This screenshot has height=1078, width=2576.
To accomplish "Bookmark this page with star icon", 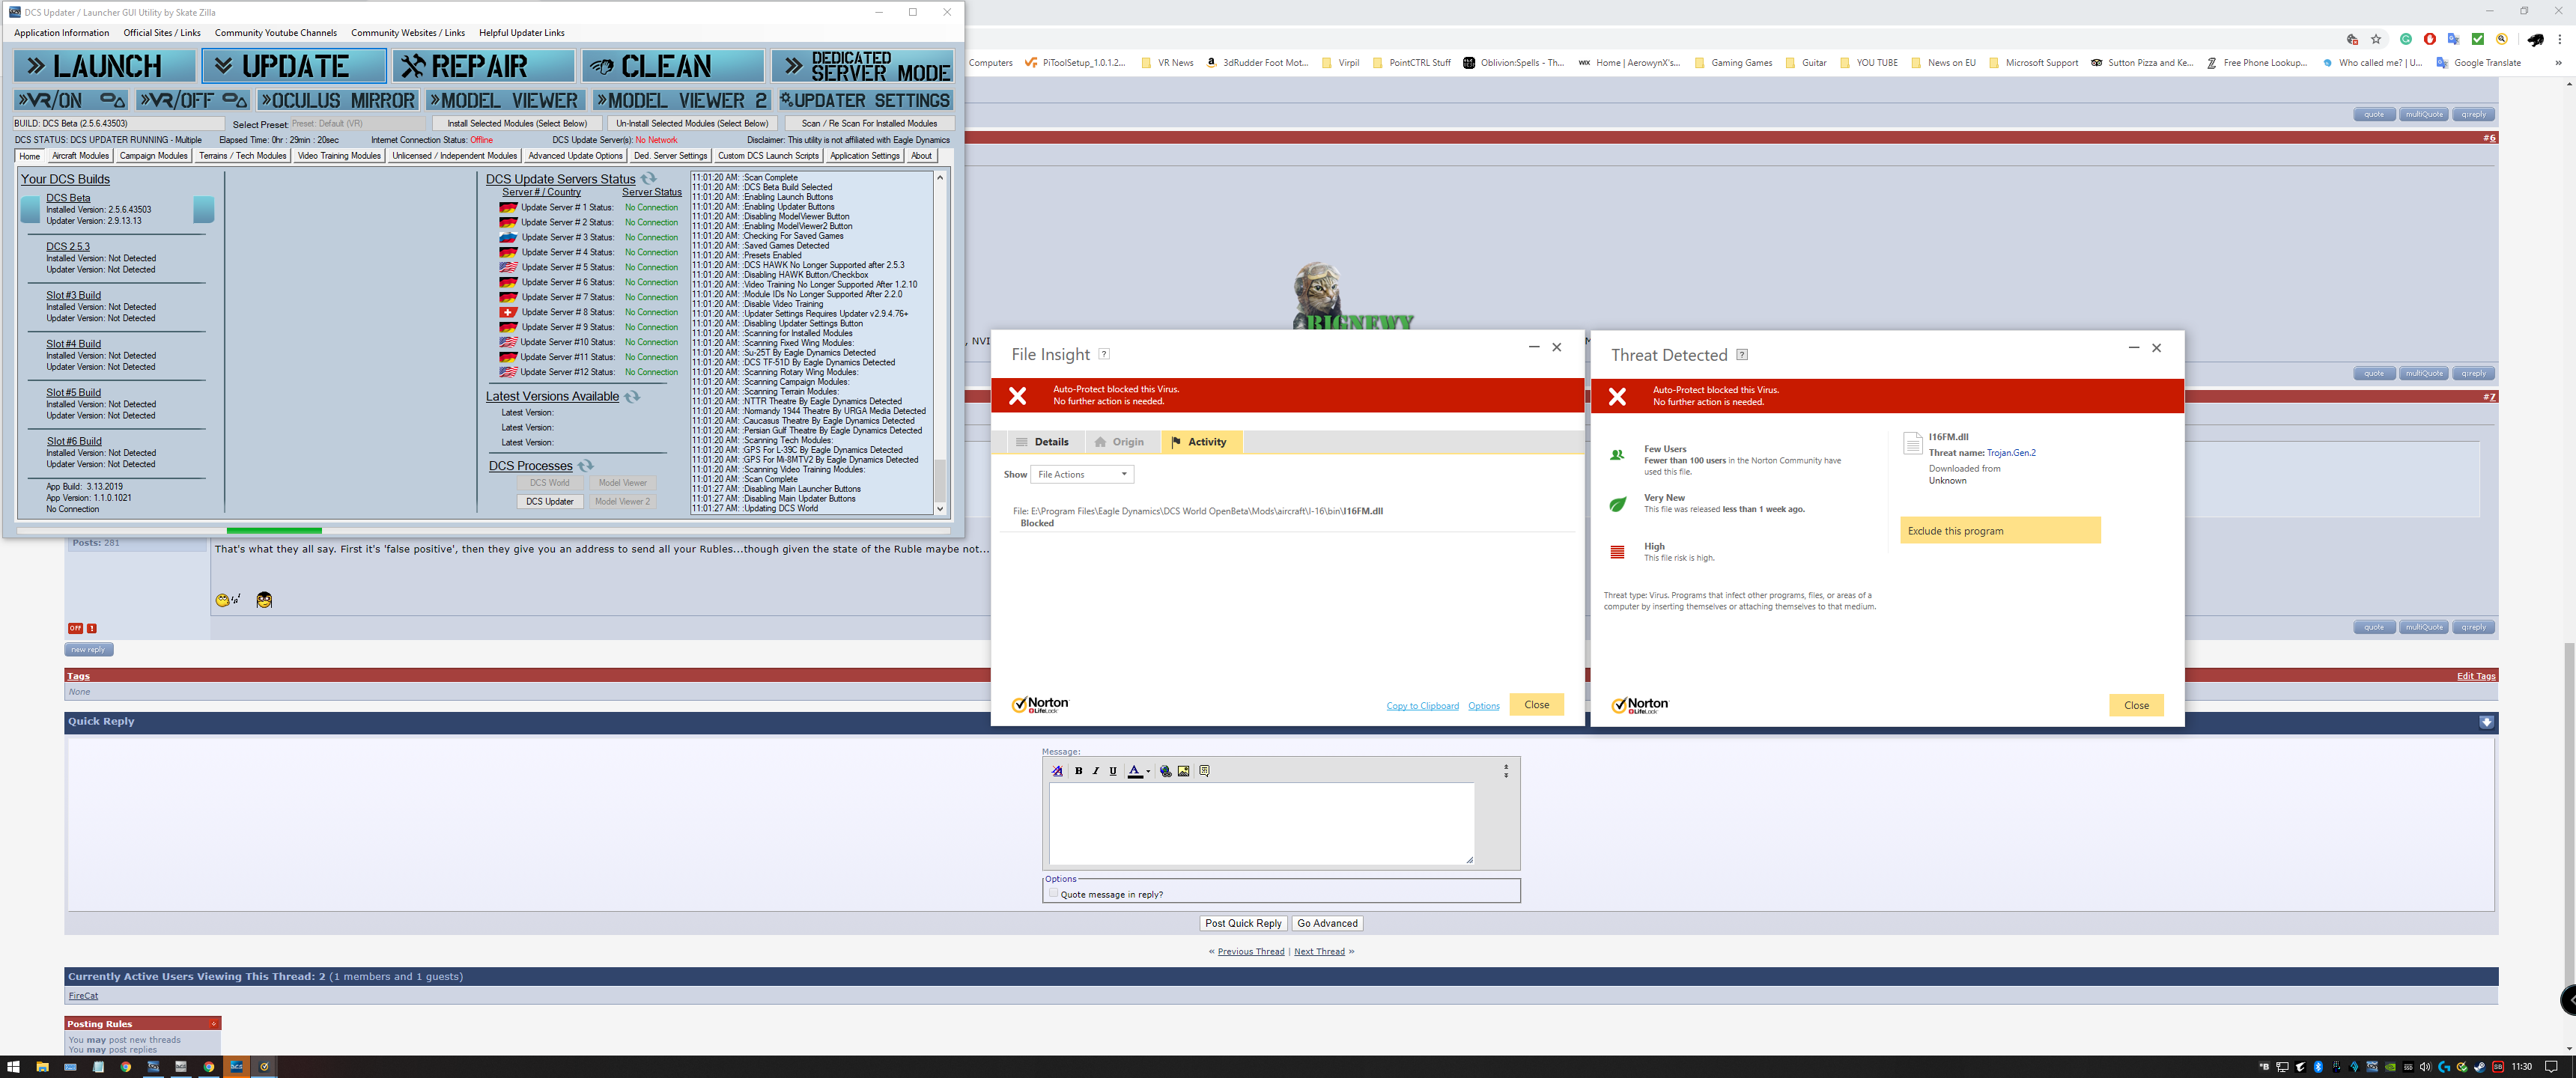I will pos(2376,39).
